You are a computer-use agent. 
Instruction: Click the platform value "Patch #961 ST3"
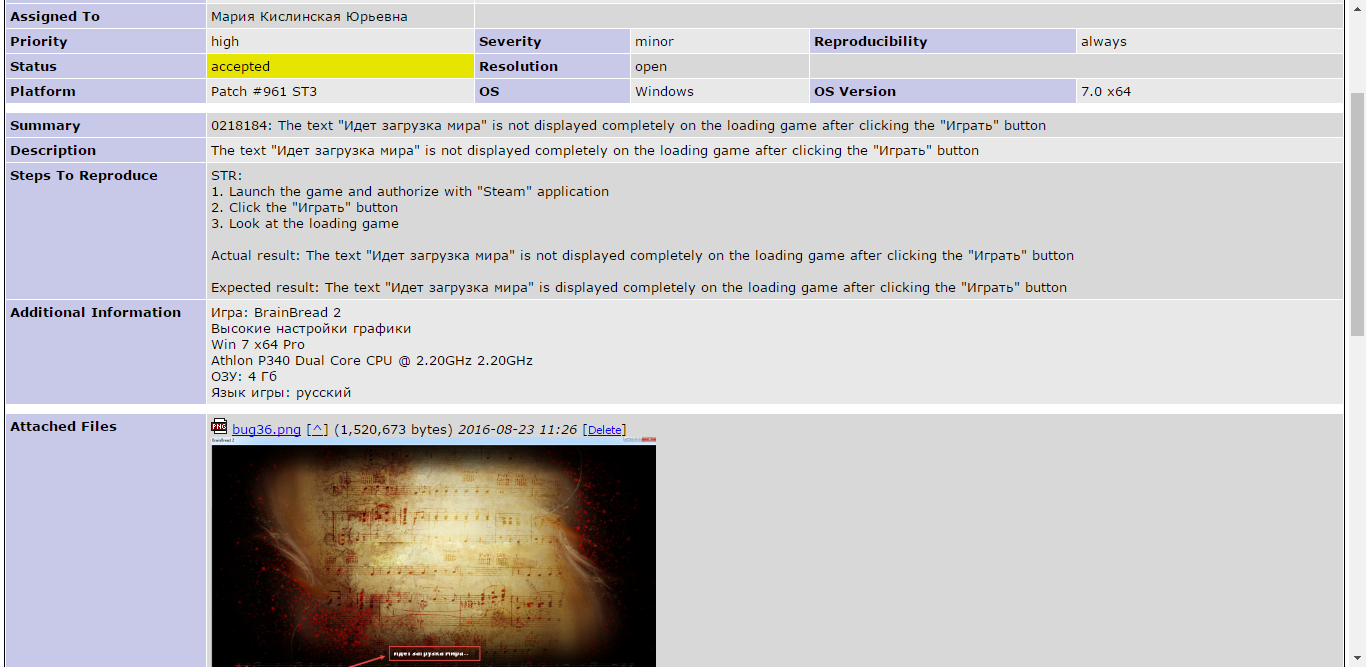click(x=264, y=92)
